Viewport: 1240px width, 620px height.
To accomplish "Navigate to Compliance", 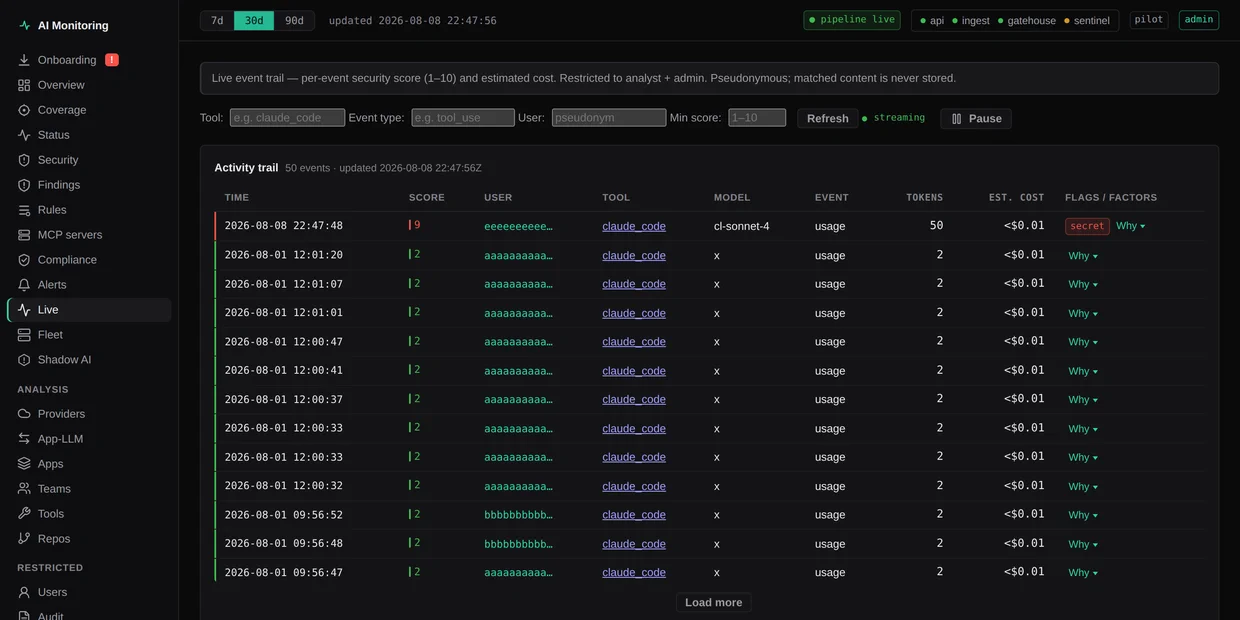I will [x=89, y=260].
